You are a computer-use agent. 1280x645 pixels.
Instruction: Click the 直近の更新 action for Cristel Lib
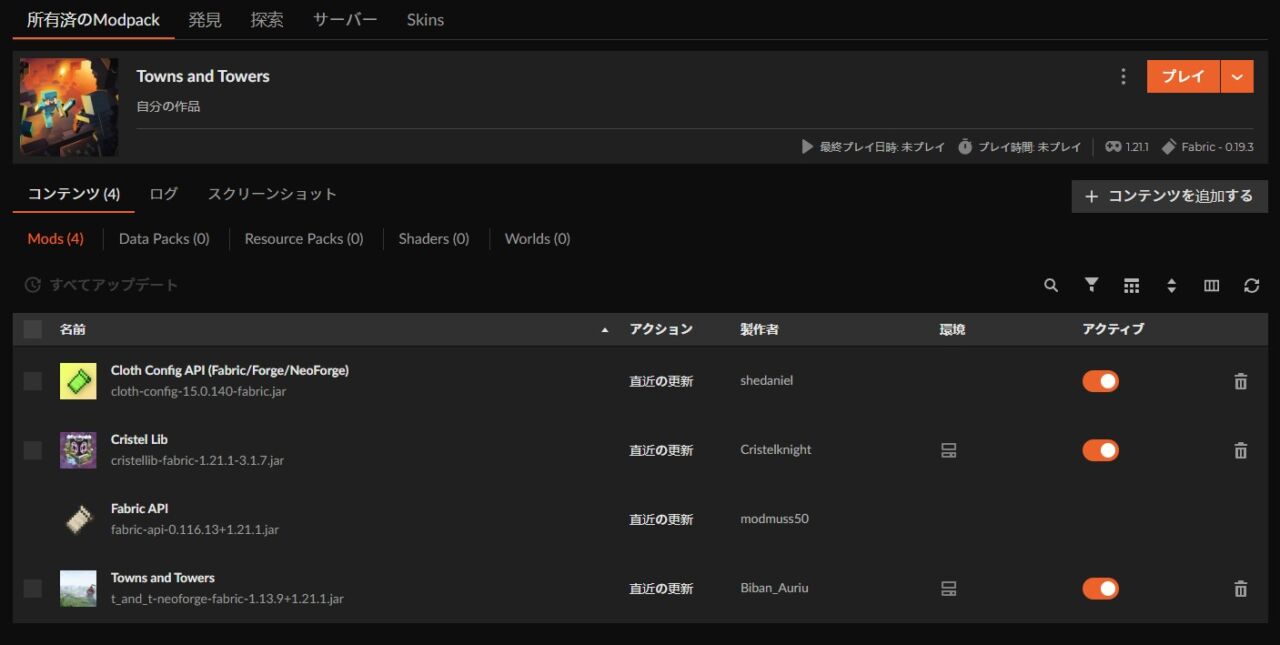[x=661, y=450]
